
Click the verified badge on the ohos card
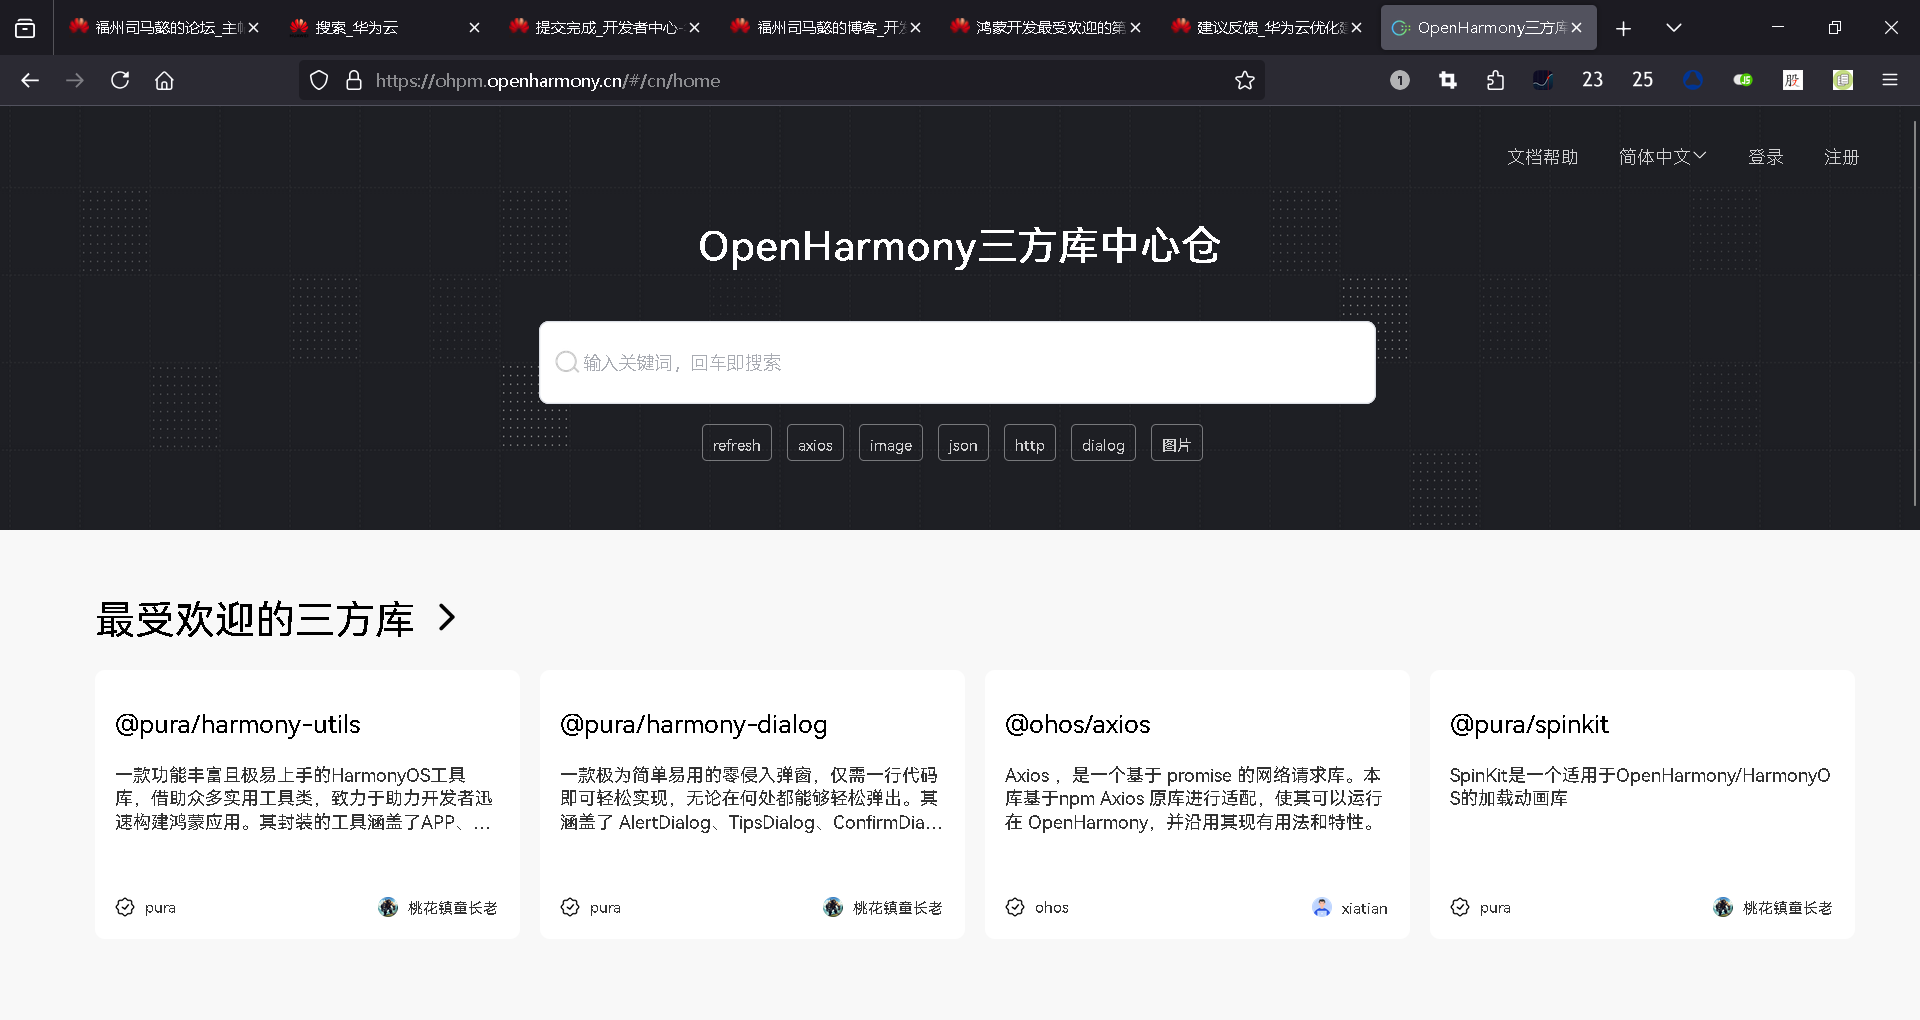click(1015, 907)
